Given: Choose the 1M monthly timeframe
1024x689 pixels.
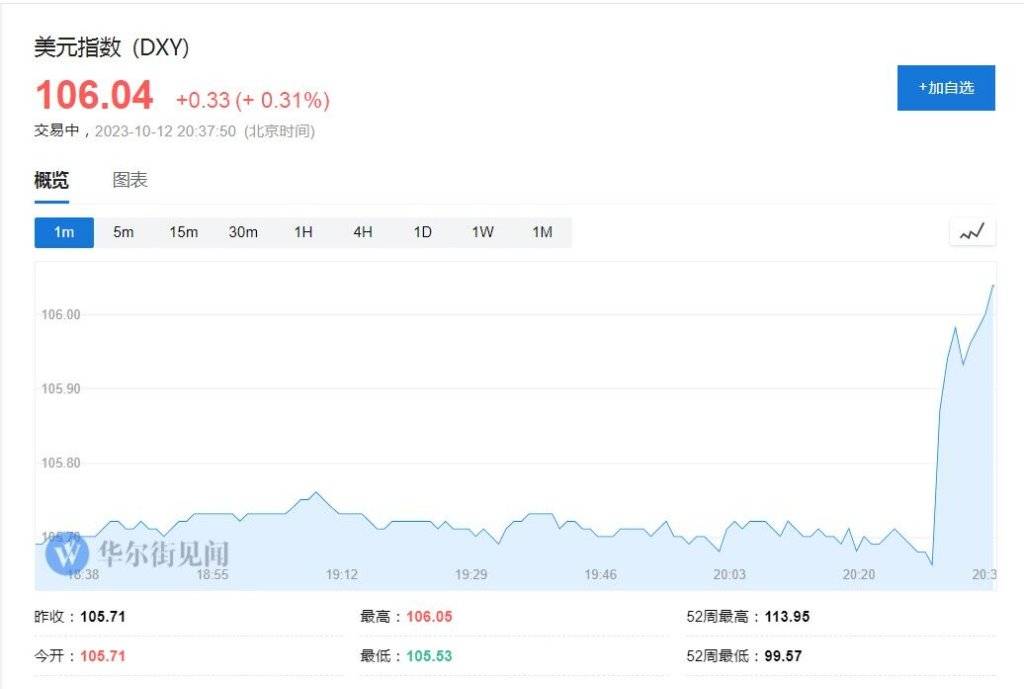Looking at the screenshot, I should 542,232.
